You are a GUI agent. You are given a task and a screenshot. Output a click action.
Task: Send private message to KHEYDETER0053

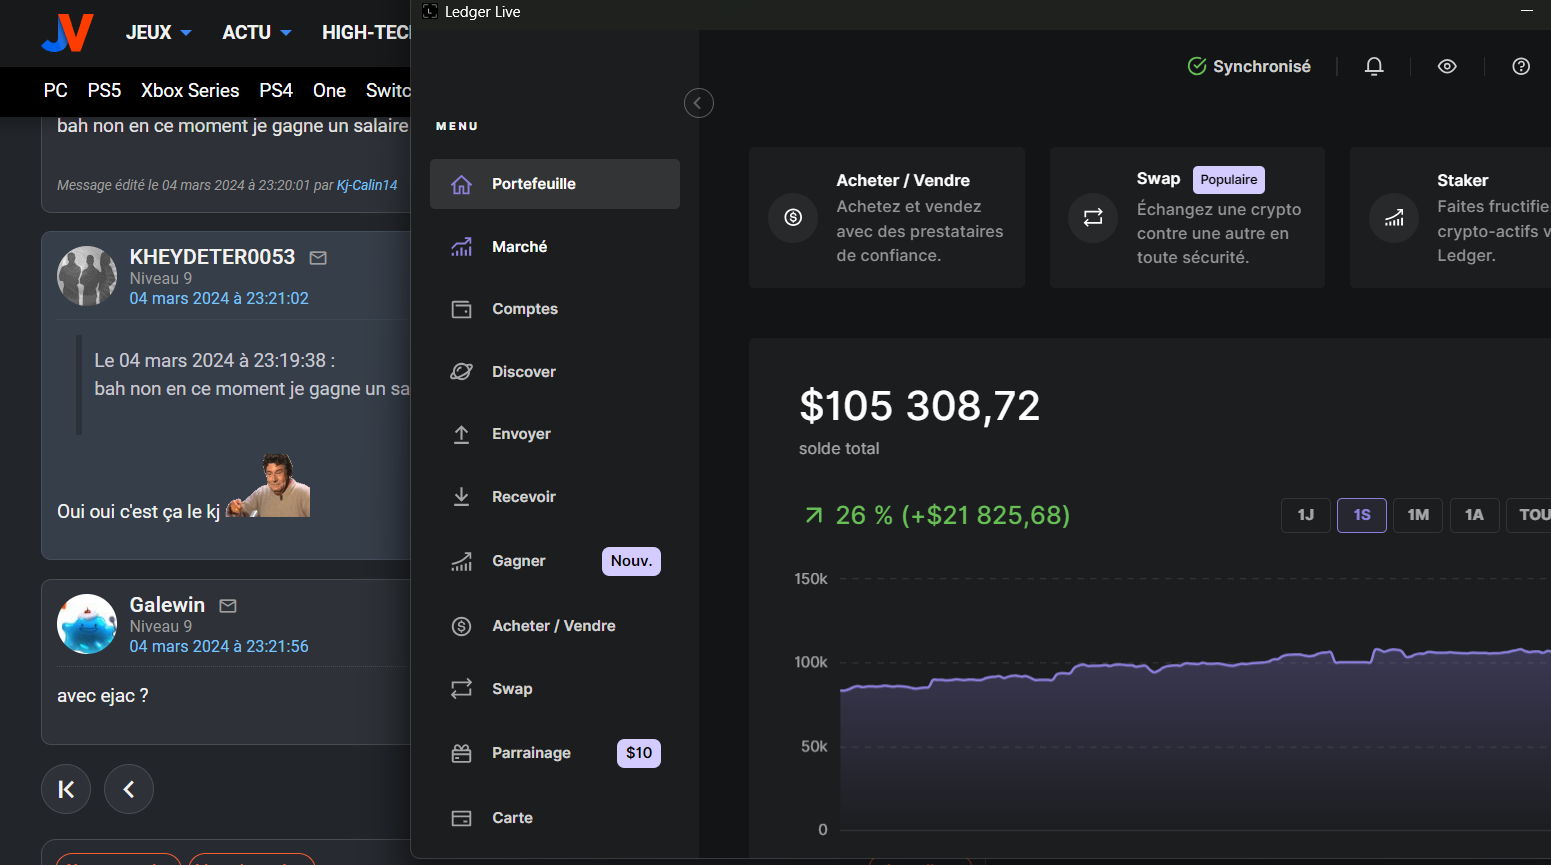(x=318, y=258)
